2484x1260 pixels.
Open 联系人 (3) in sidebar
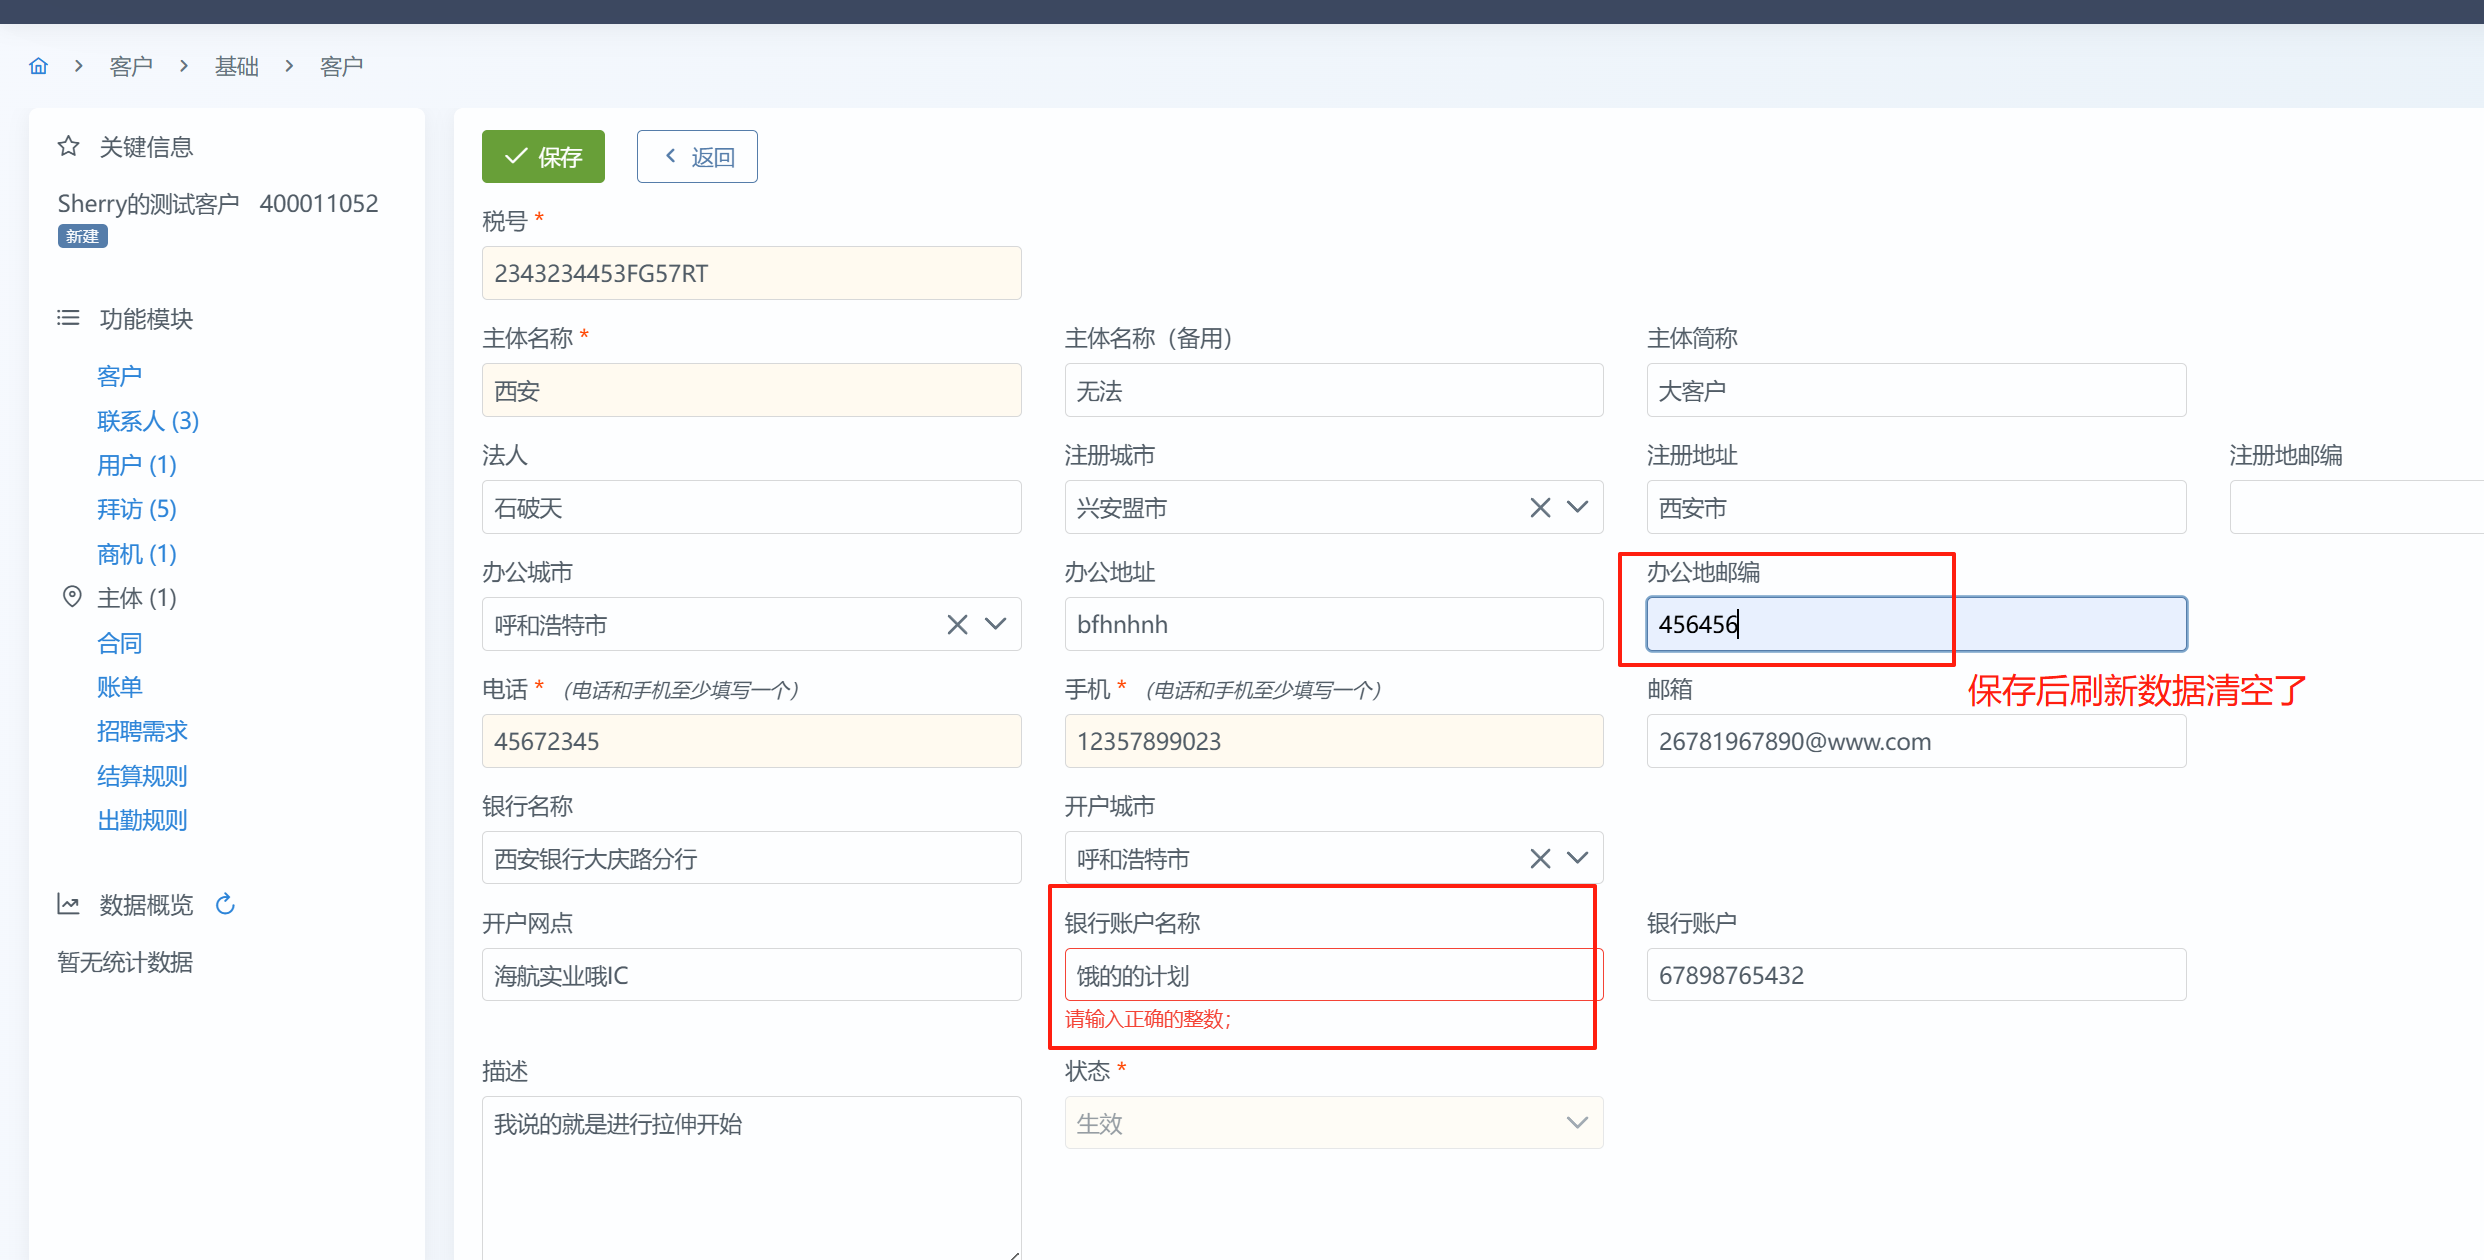(148, 421)
